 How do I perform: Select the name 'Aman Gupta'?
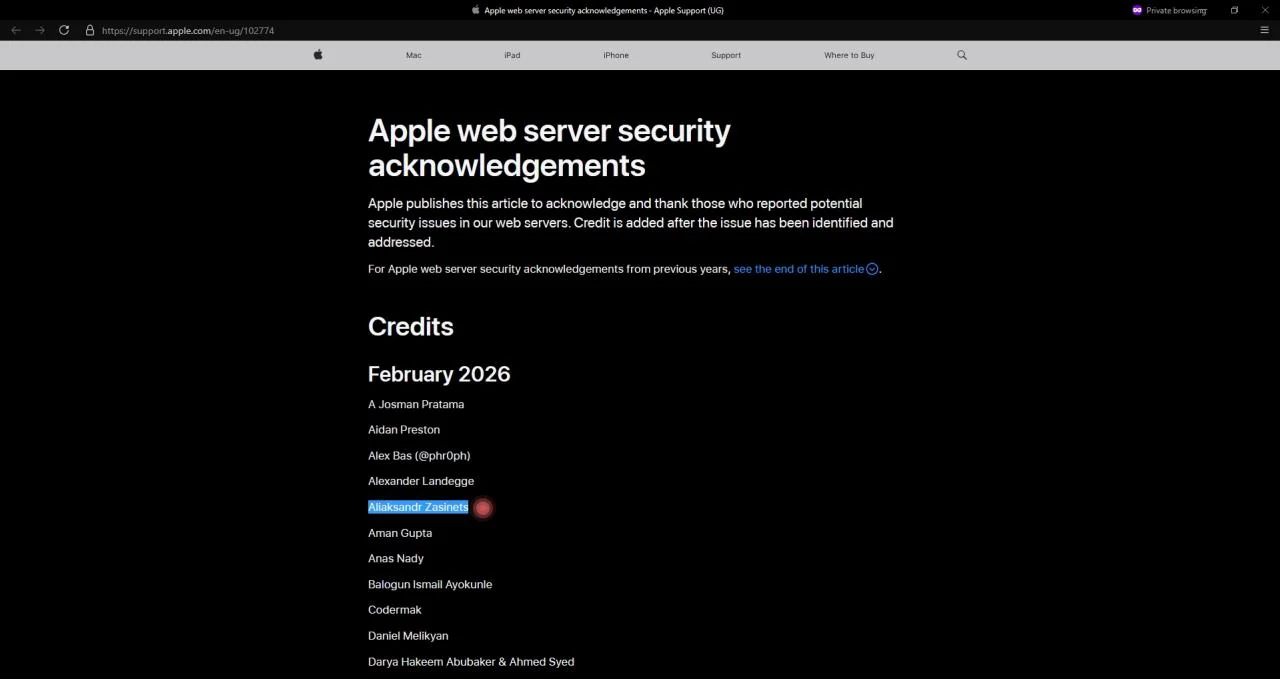400,533
